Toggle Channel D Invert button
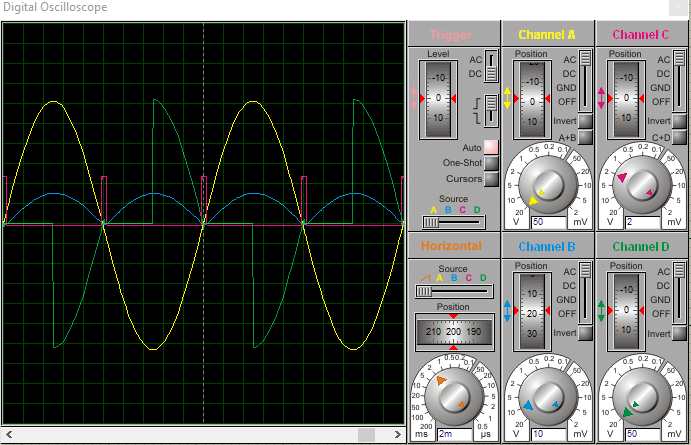 (679, 333)
